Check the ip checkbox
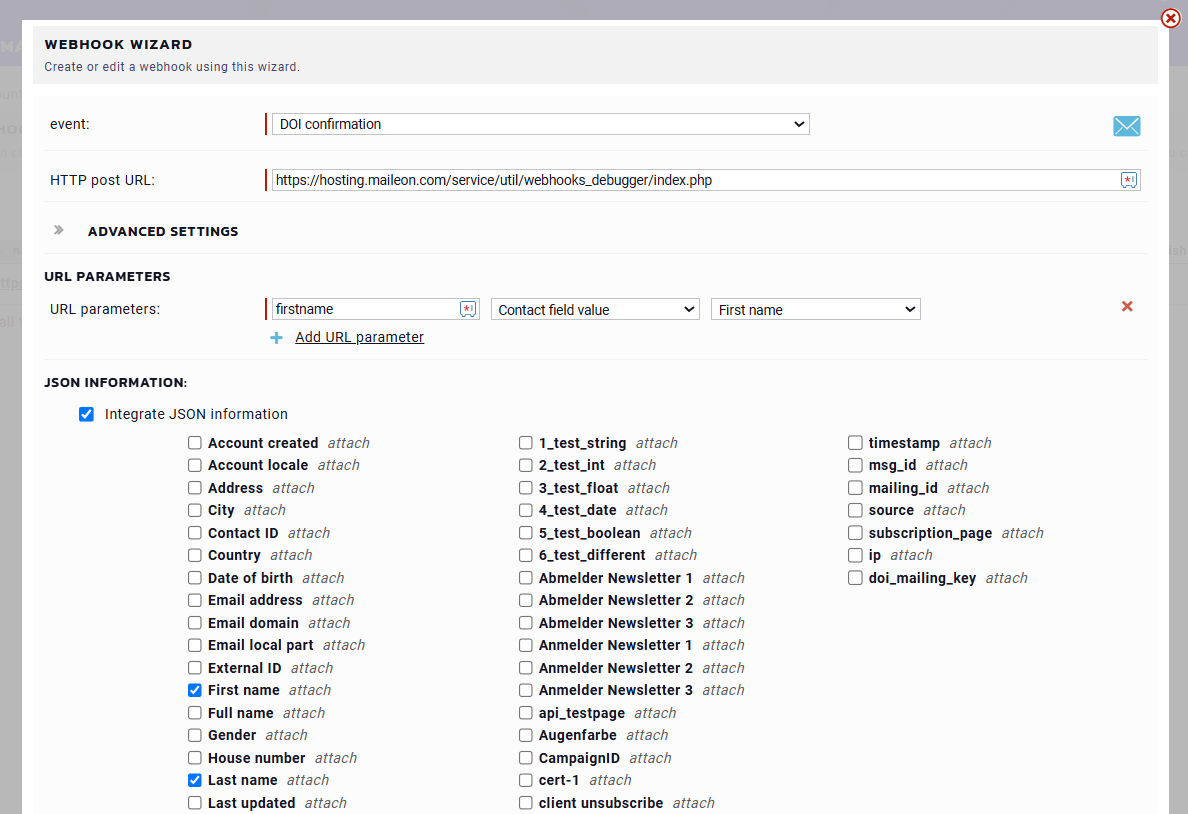The image size is (1188, 814). [x=855, y=556]
